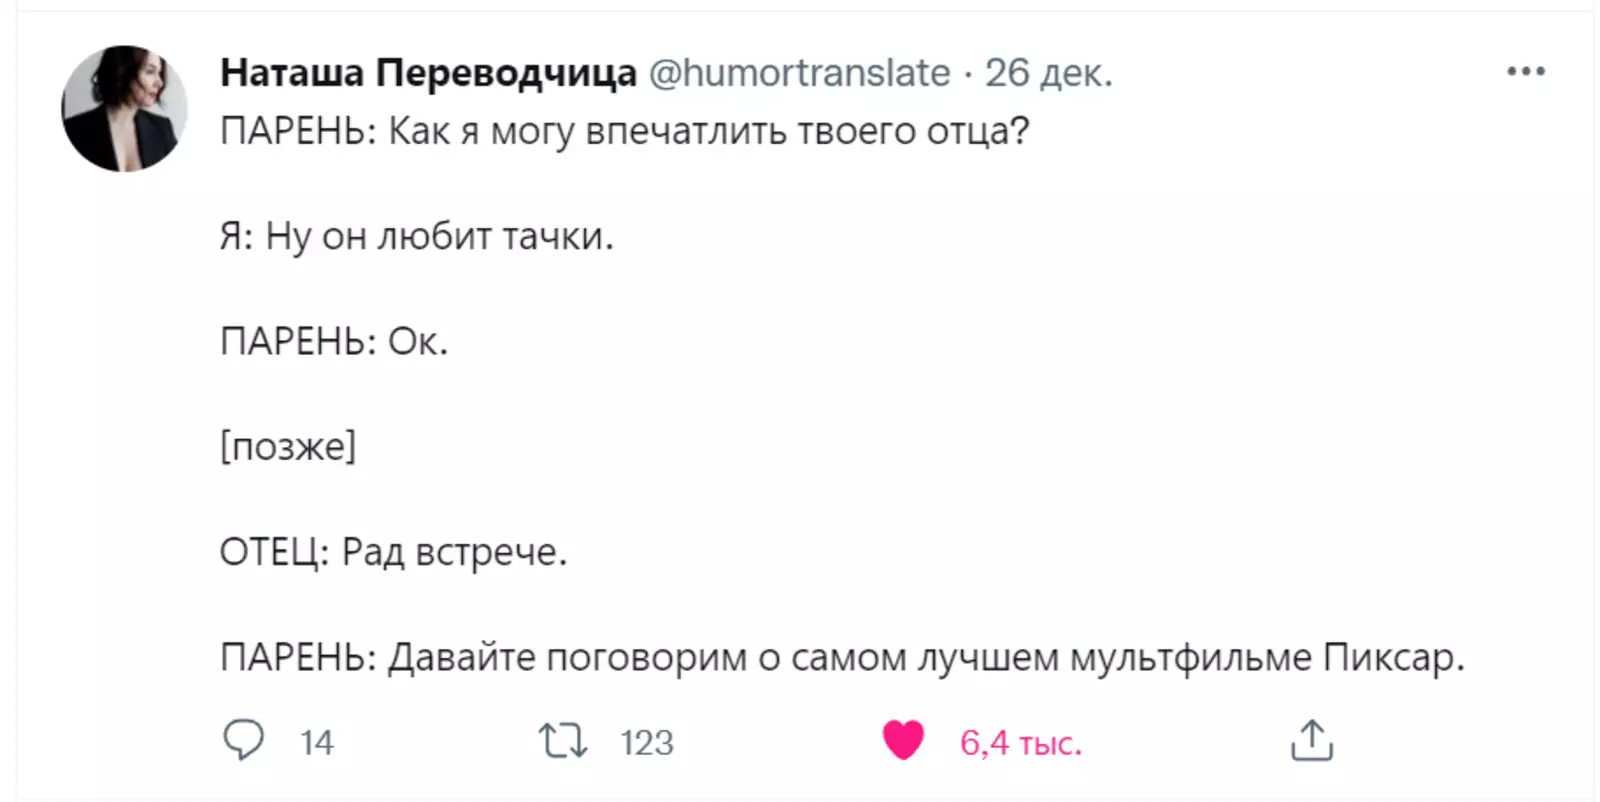Screen dimensions: 1600x802
Task: Click the 6,4 тыс. likes count
Action: click(1021, 742)
